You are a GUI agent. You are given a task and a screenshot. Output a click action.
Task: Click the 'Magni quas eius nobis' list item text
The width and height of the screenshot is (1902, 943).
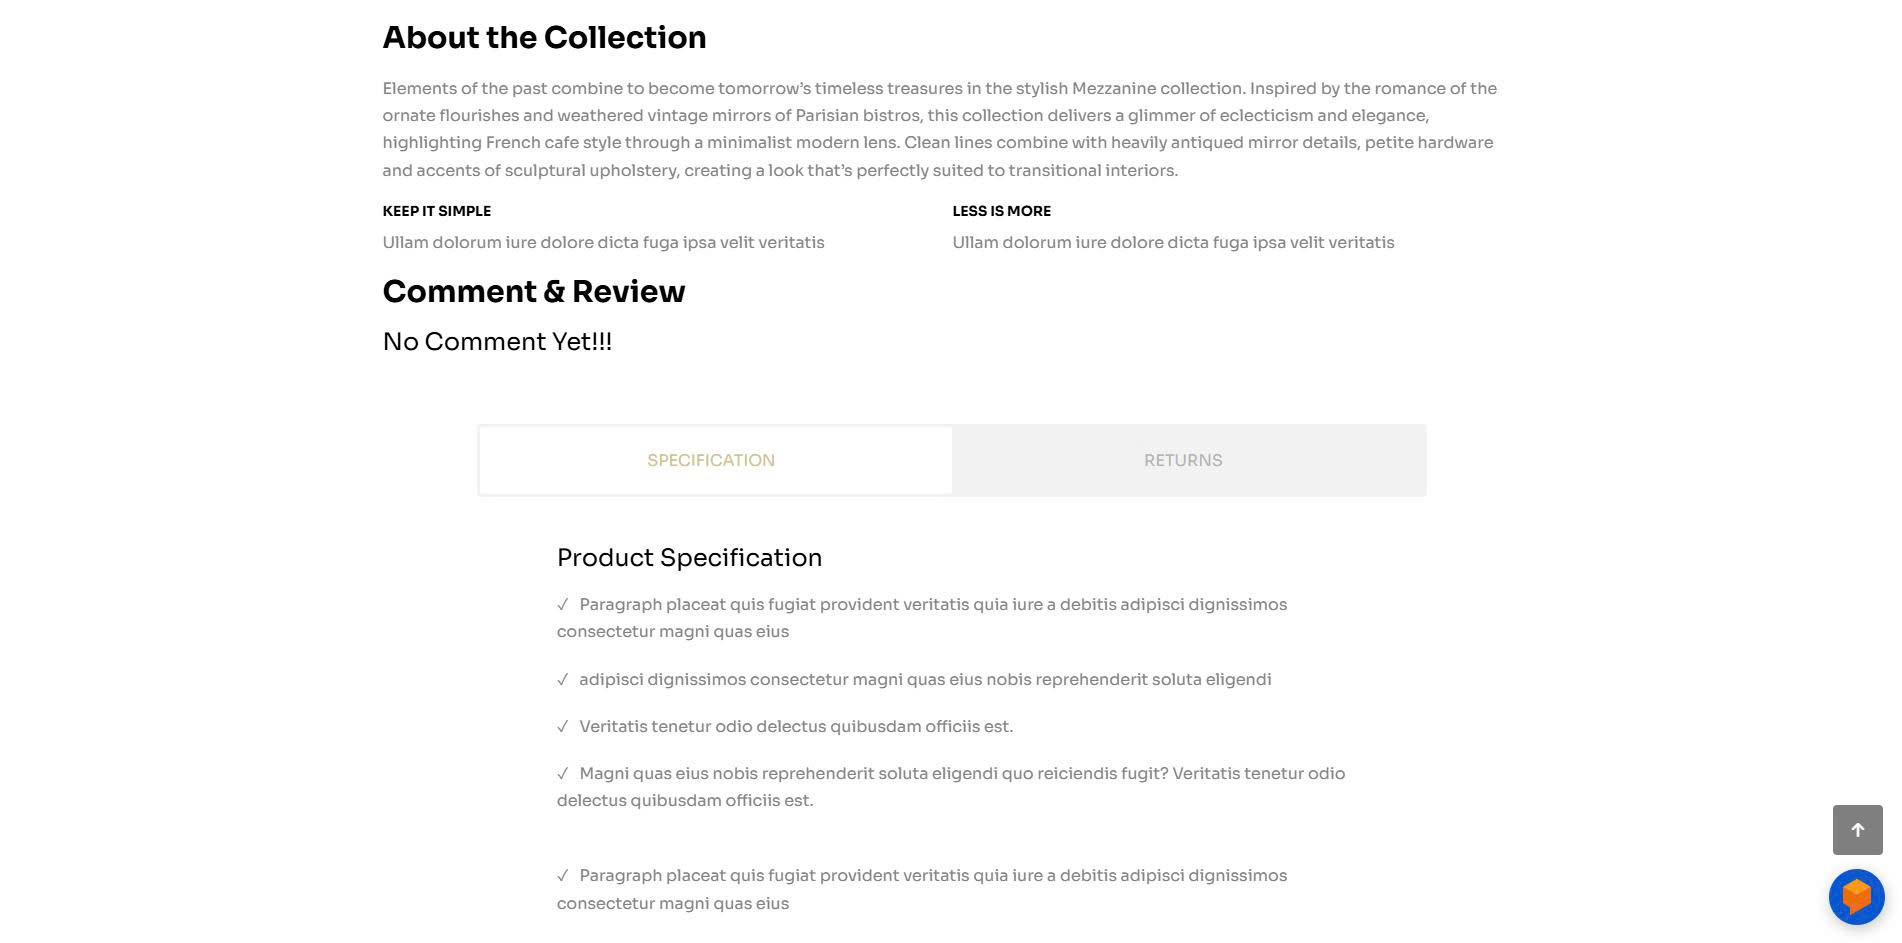[950, 787]
